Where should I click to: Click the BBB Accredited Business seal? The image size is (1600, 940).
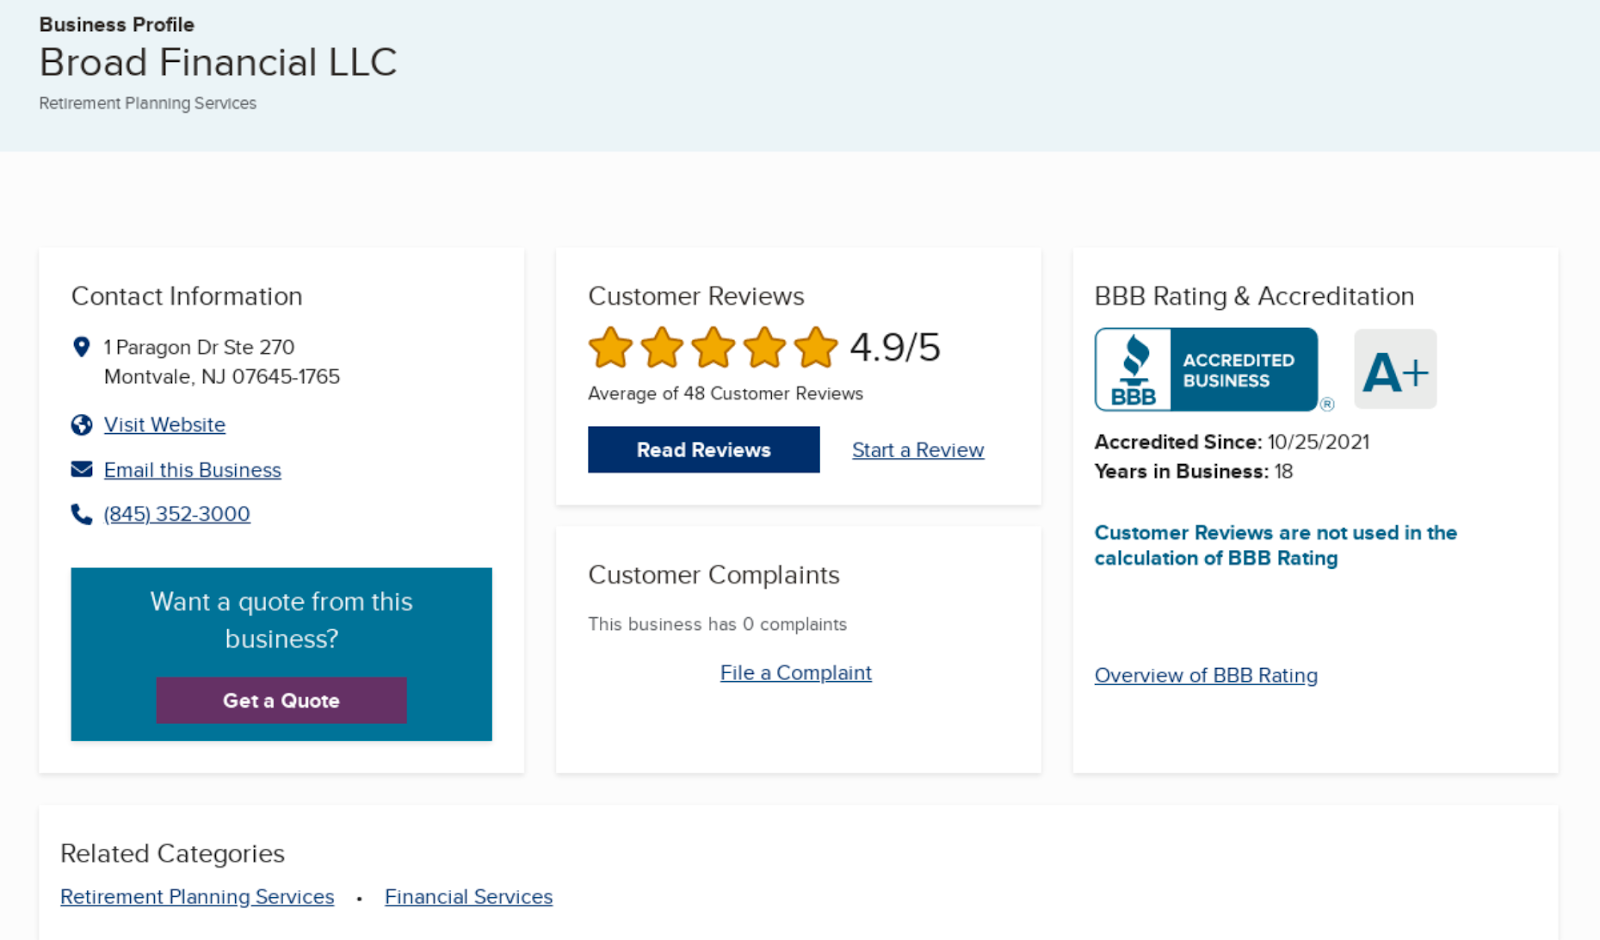click(x=1206, y=370)
